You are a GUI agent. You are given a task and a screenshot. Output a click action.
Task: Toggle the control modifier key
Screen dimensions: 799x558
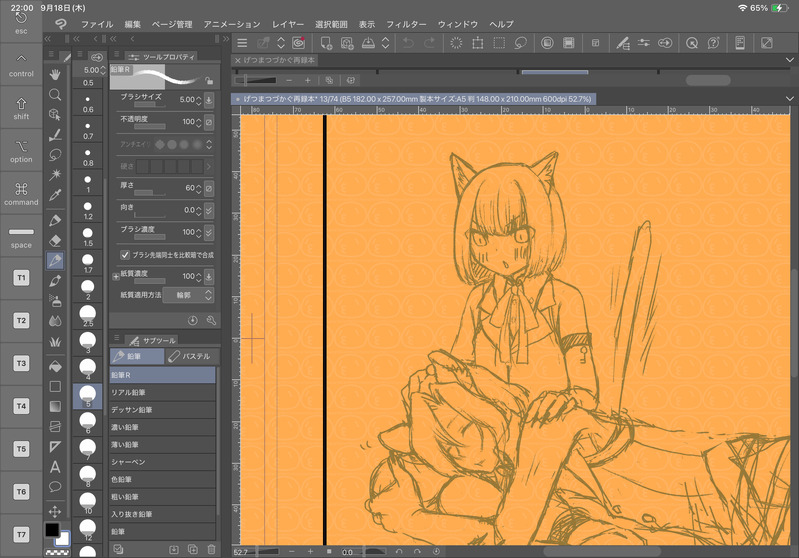(x=21, y=65)
